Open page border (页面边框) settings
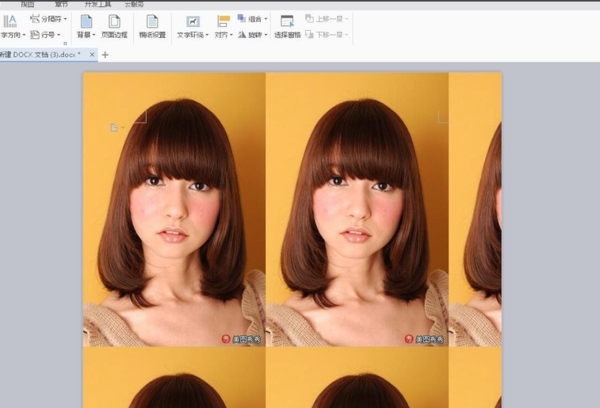Screen dimensions: 600x408 click(114, 21)
